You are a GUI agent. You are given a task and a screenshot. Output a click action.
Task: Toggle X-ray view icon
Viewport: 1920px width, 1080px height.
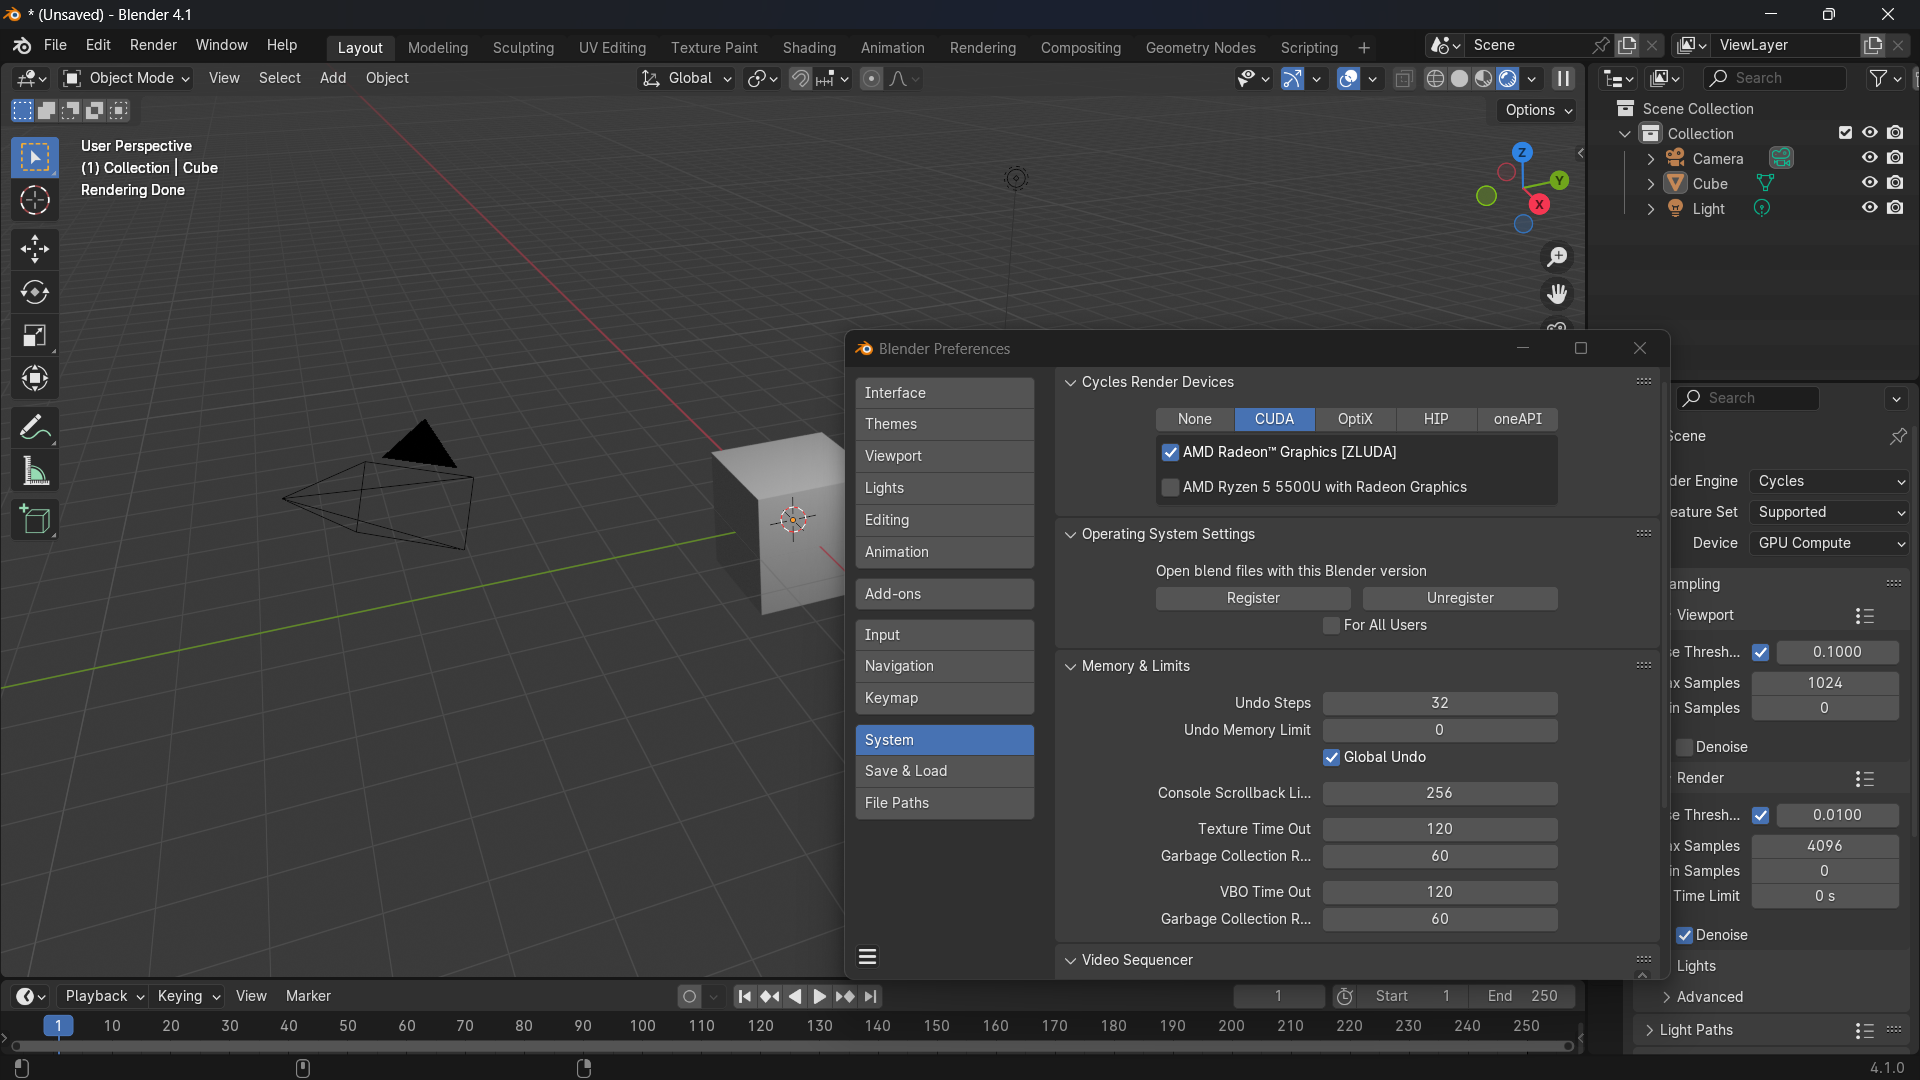coord(1404,79)
